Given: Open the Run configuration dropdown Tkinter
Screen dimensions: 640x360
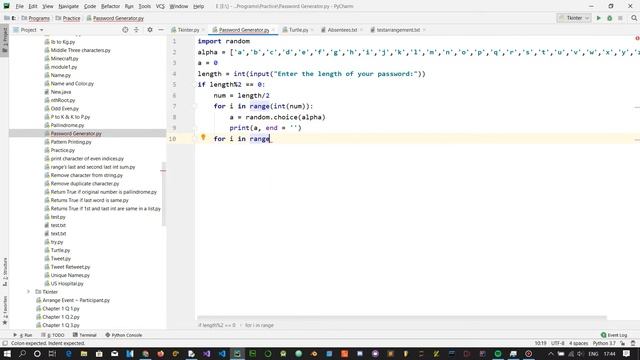Looking at the screenshot, I should [x=573, y=18].
